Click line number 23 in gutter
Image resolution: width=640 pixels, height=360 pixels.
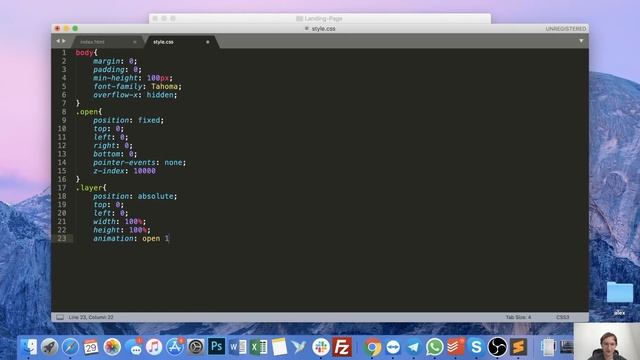coord(62,238)
